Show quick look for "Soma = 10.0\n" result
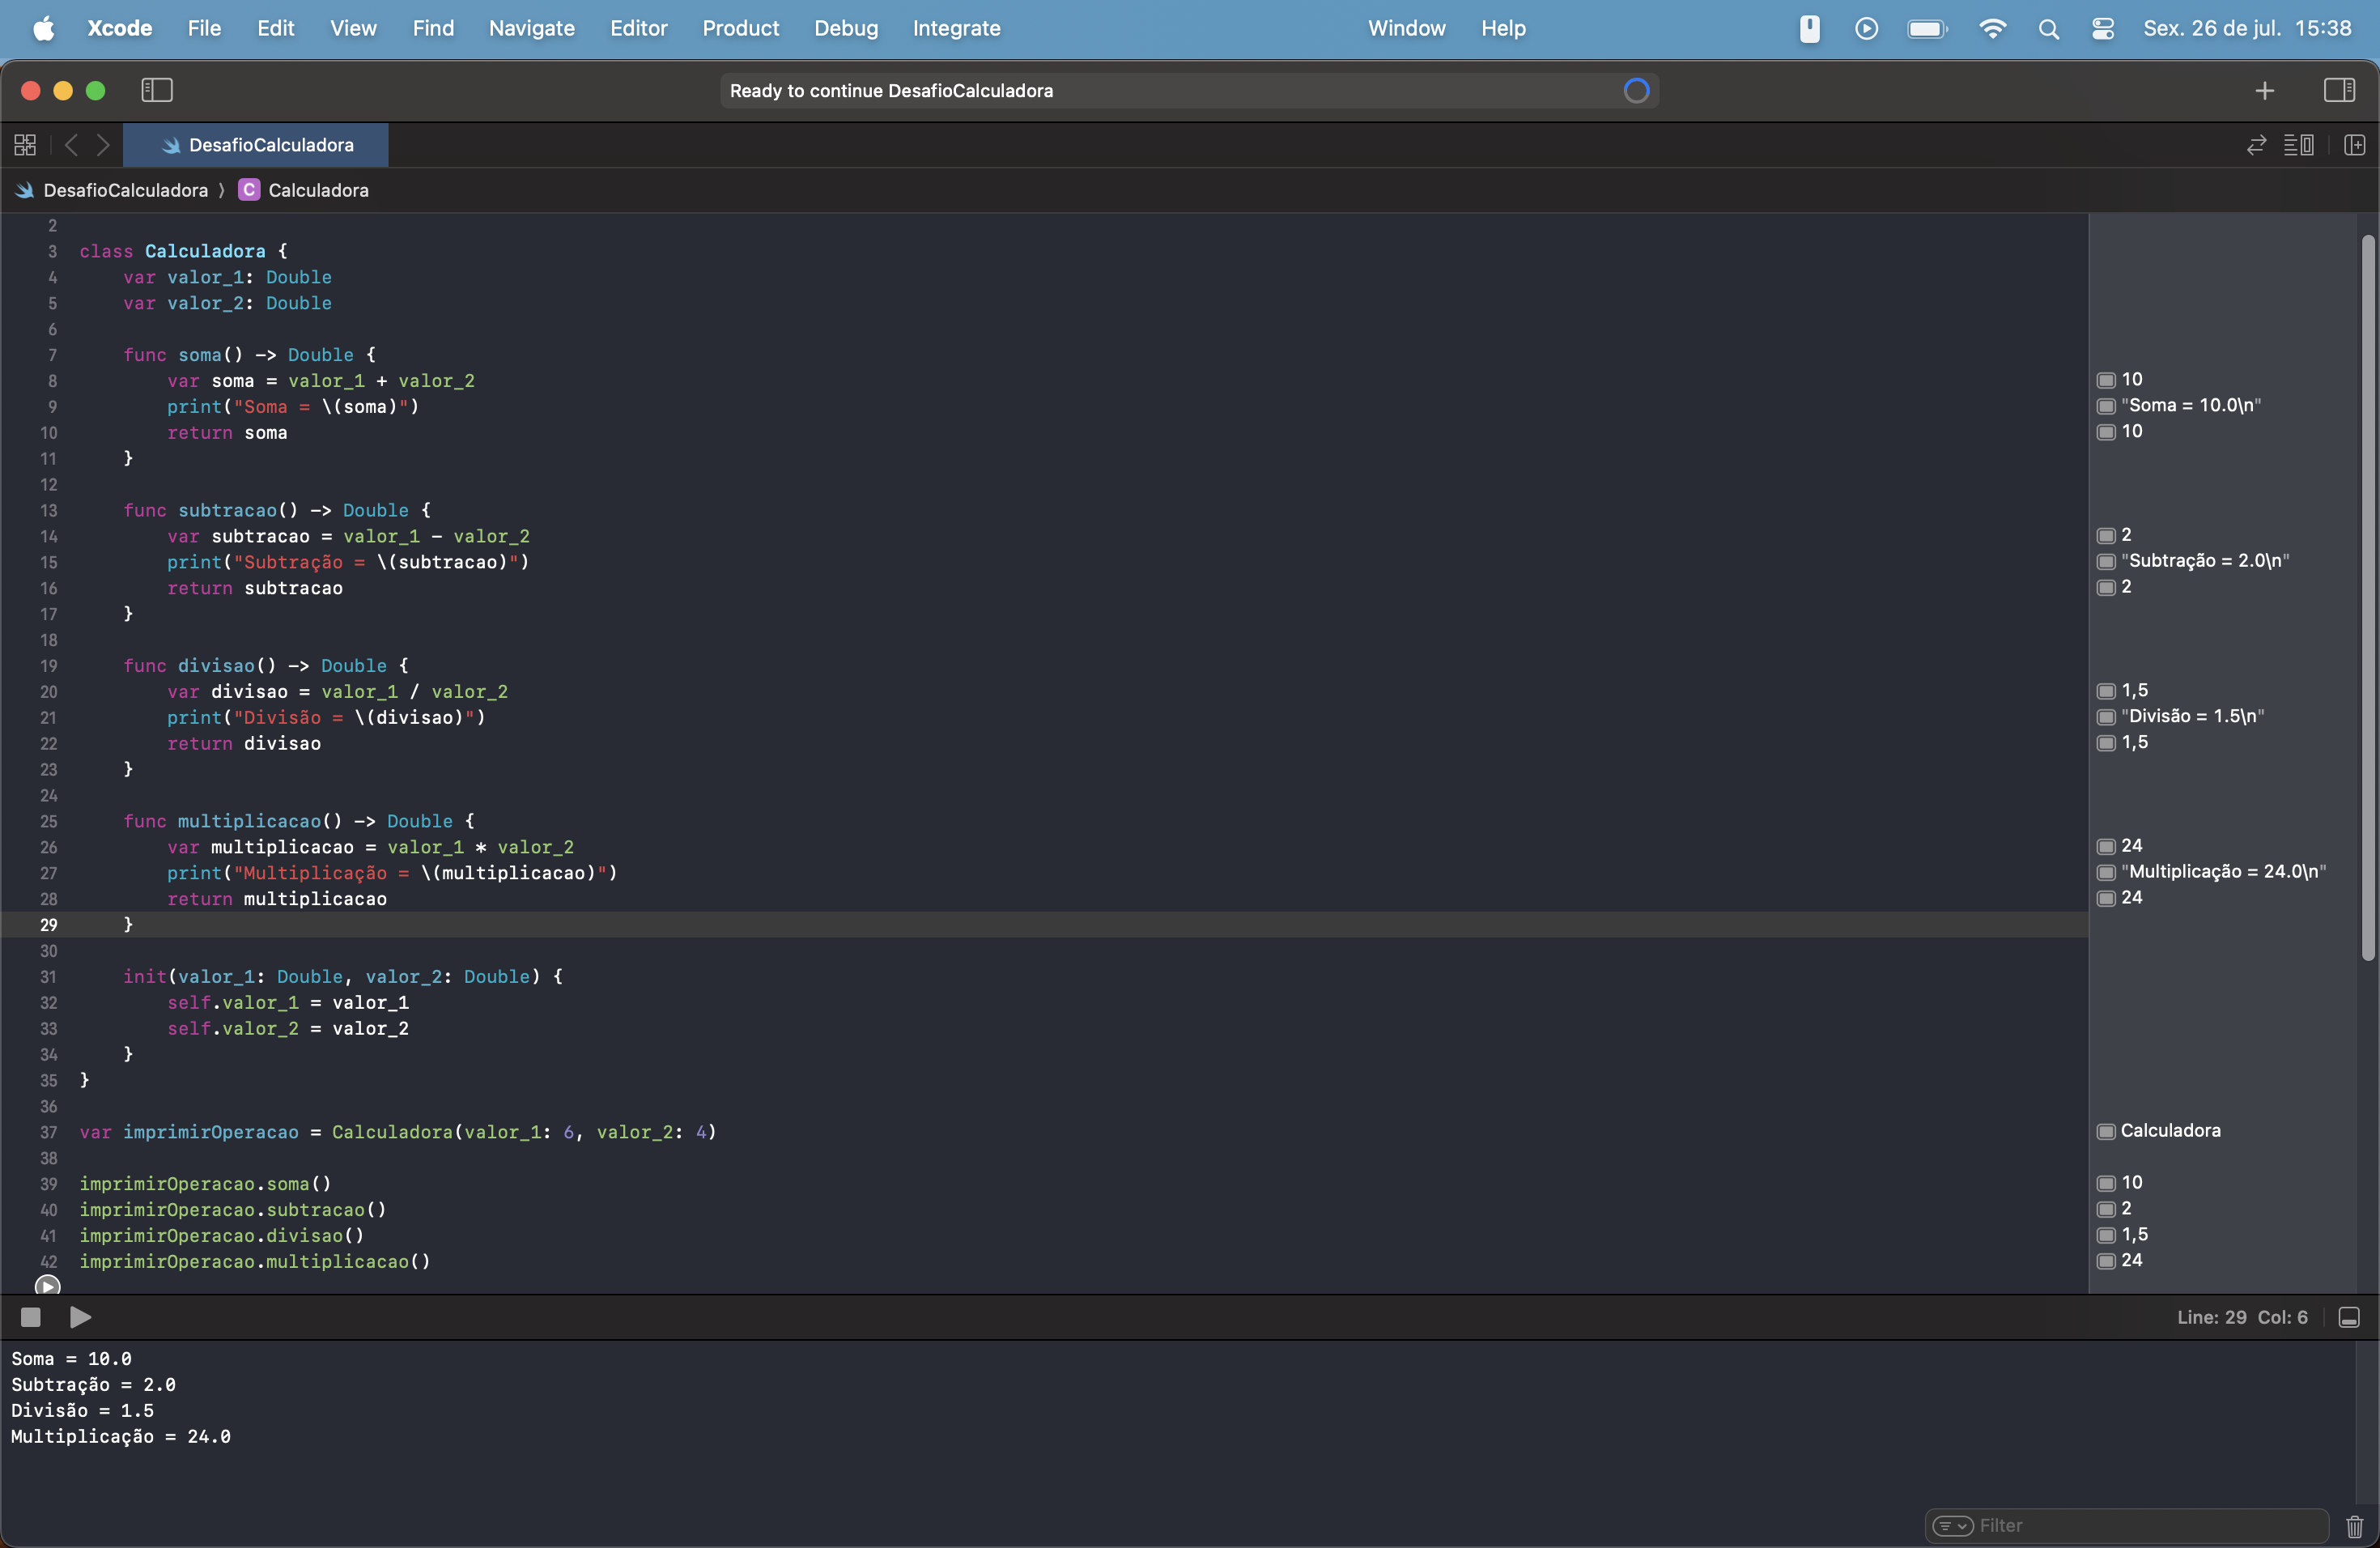Screen dimensions: 2380x1548 (x=2106, y=406)
